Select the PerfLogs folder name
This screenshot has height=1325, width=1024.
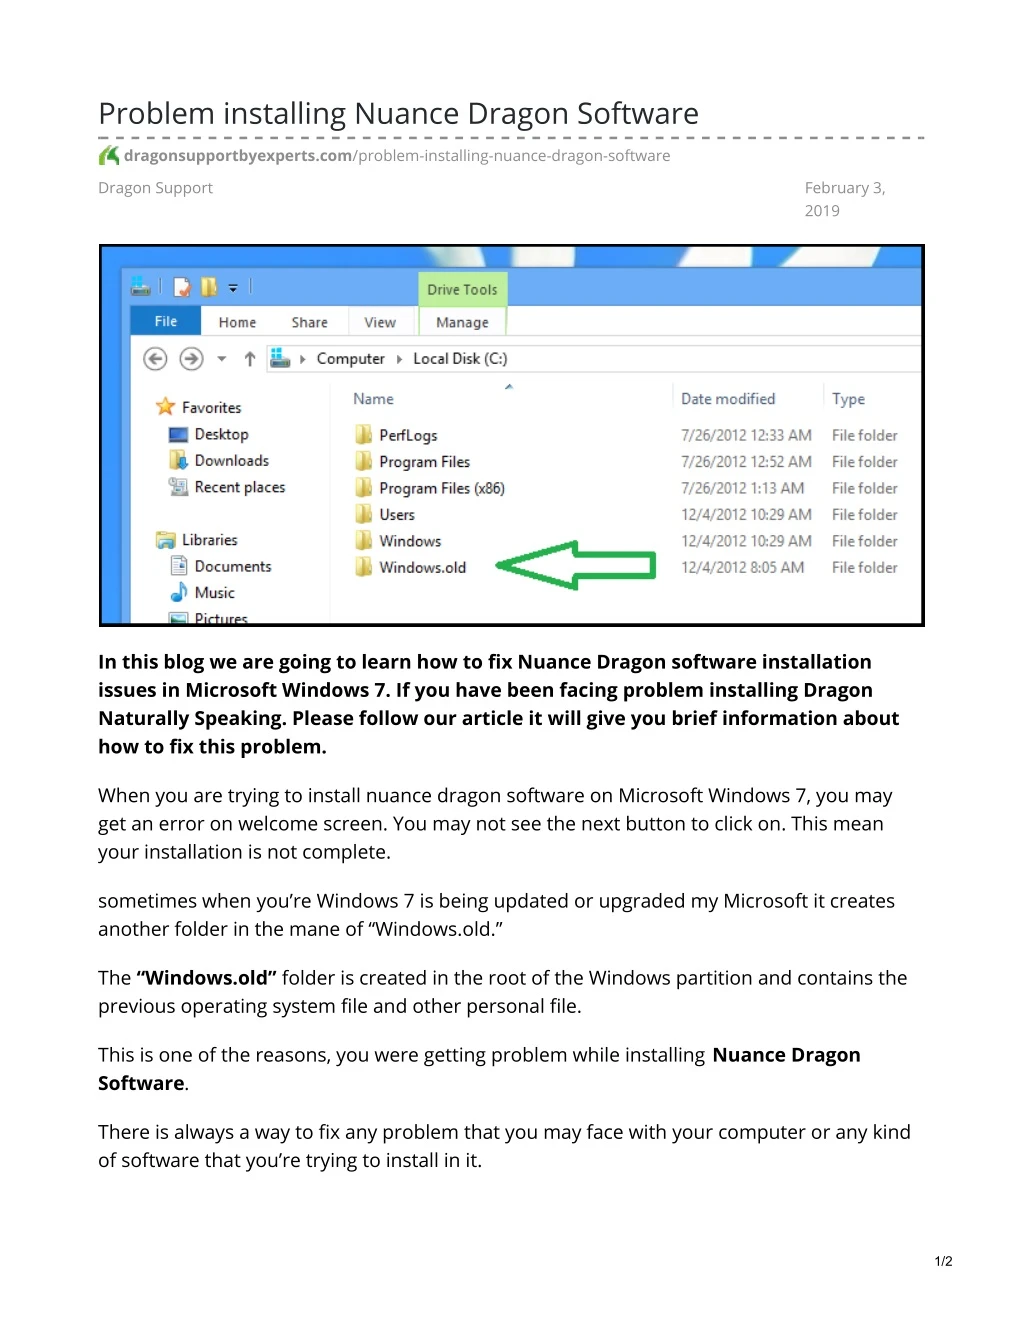tap(408, 435)
